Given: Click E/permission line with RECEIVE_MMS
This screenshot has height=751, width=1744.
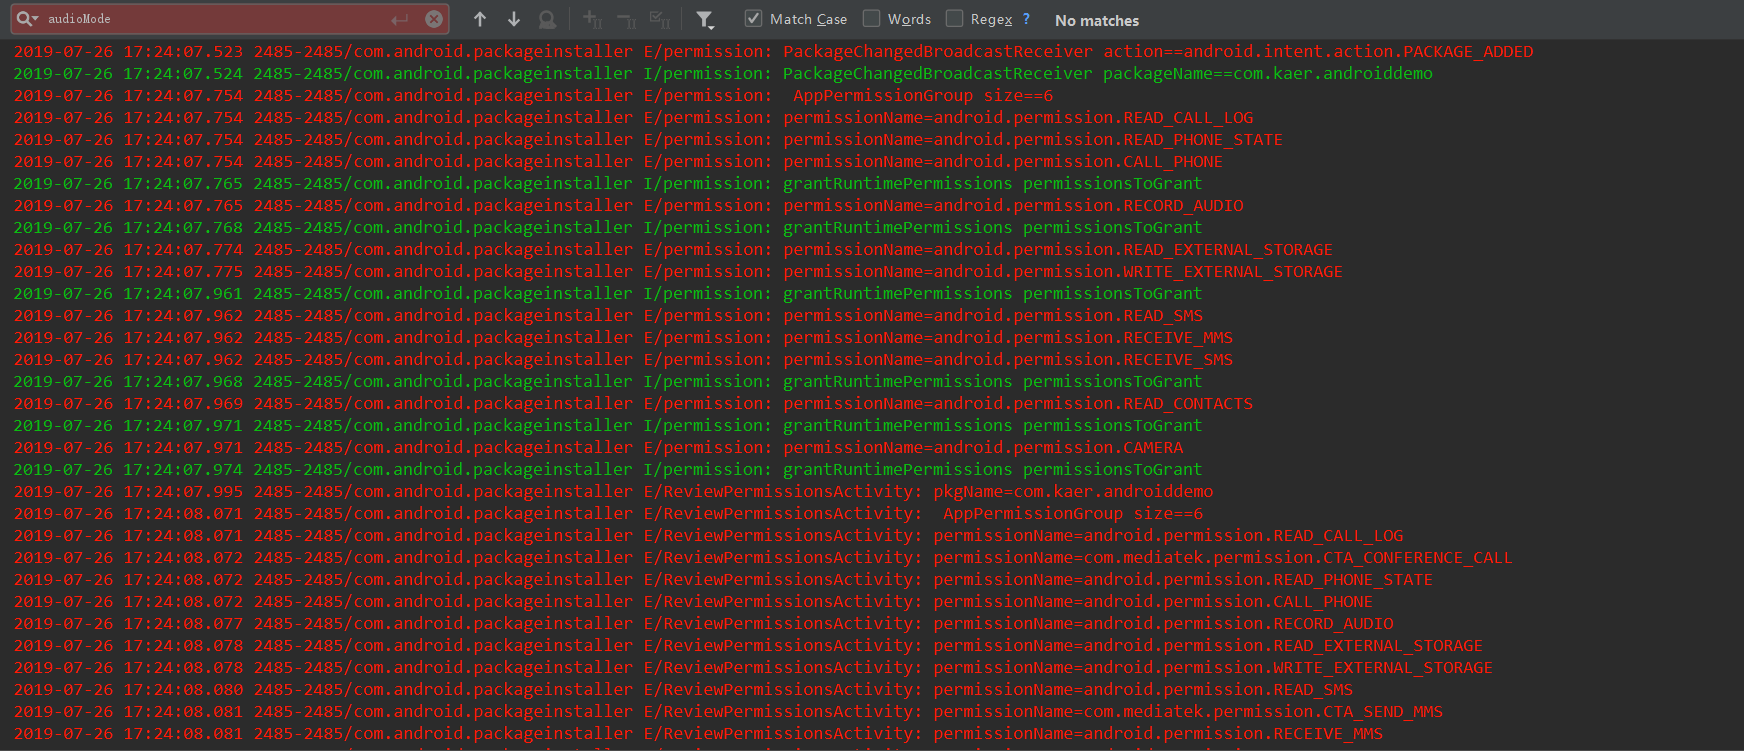Looking at the screenshot, I should 623,337.
